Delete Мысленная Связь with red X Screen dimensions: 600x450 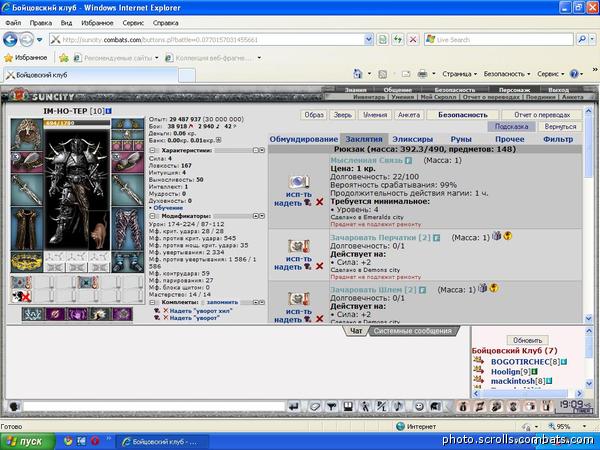click(x=320, y=202)
